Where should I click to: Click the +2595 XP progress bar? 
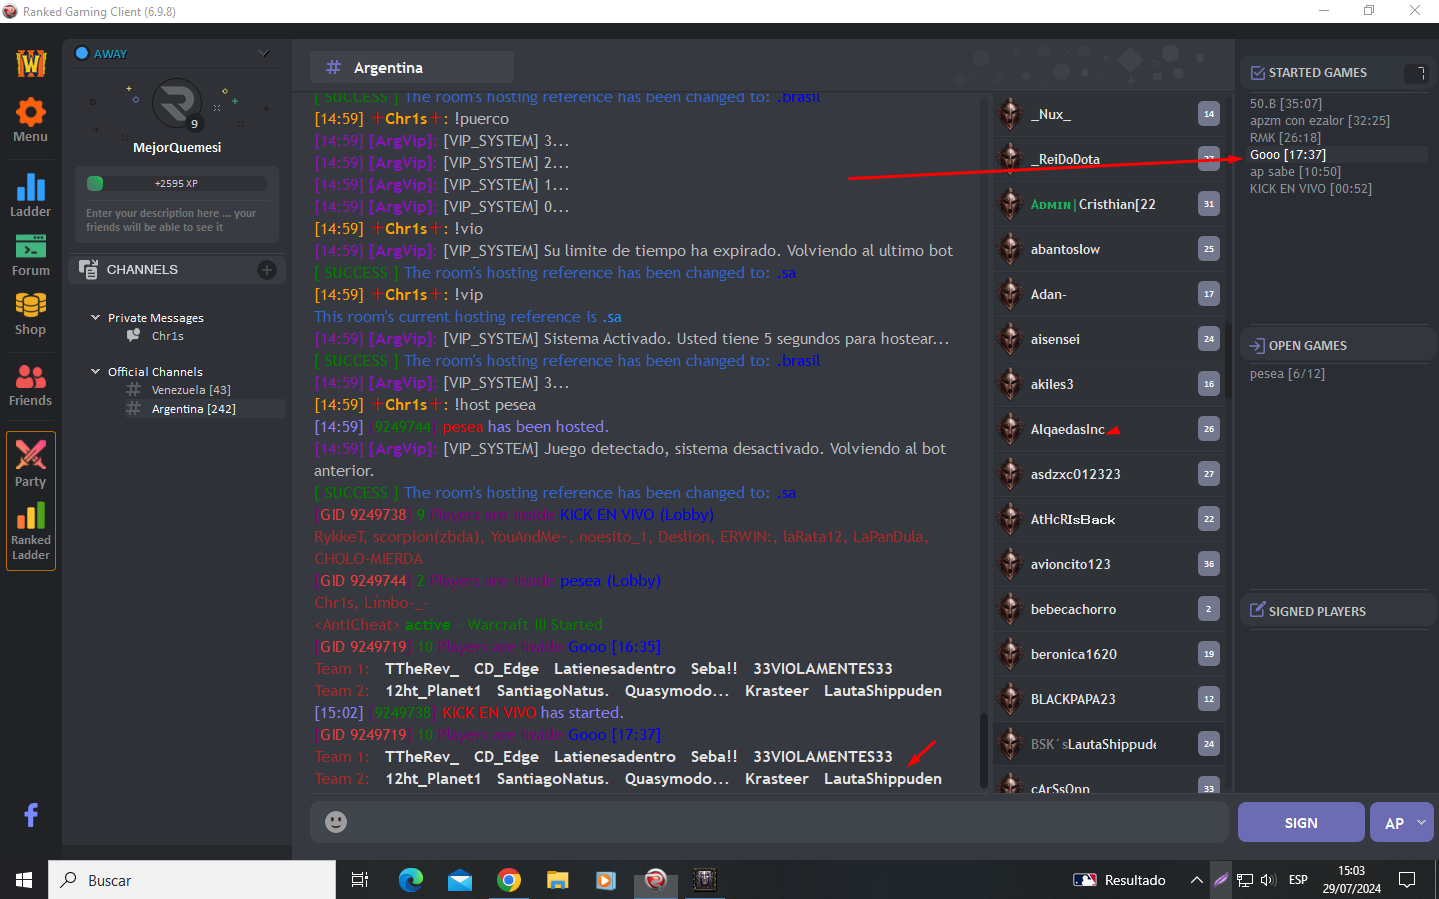click(177, 183)
